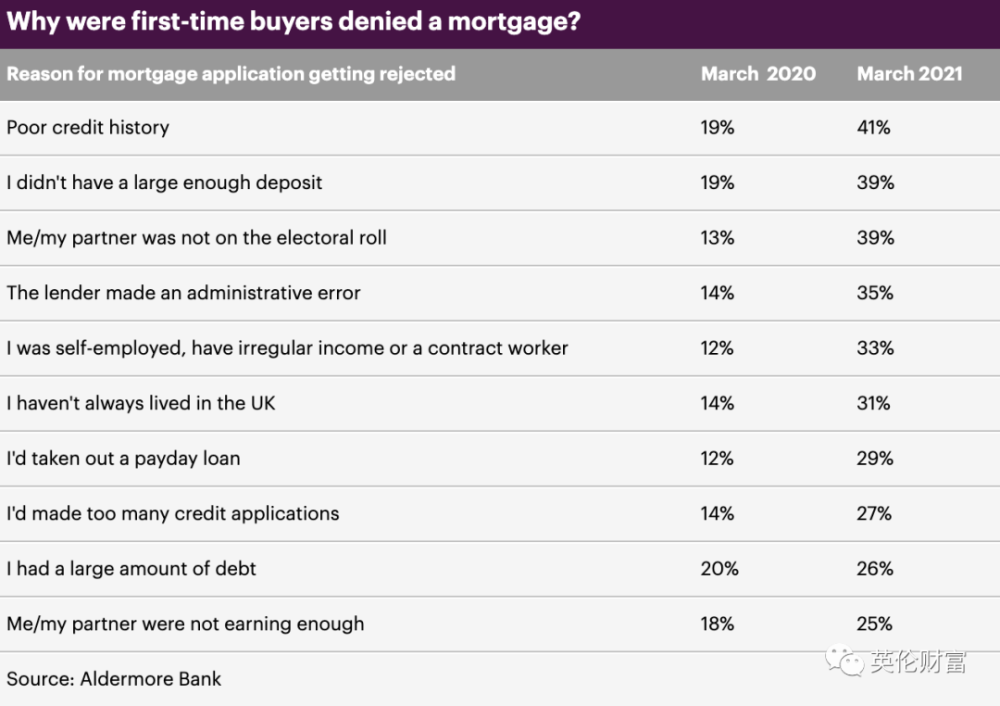Click the 33% value for self-employed row
This screenshot has height=706, width=1000.
[x=874, y=348]
